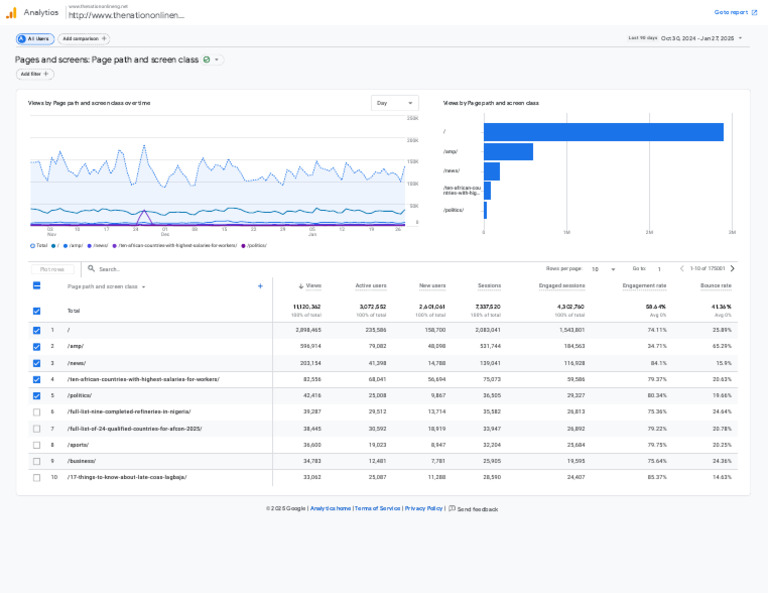This screenshot has width=768, height=593.
Task: Check the 17-things-to-know lagbaja row checkbox
Action: [x=37, y=477]
